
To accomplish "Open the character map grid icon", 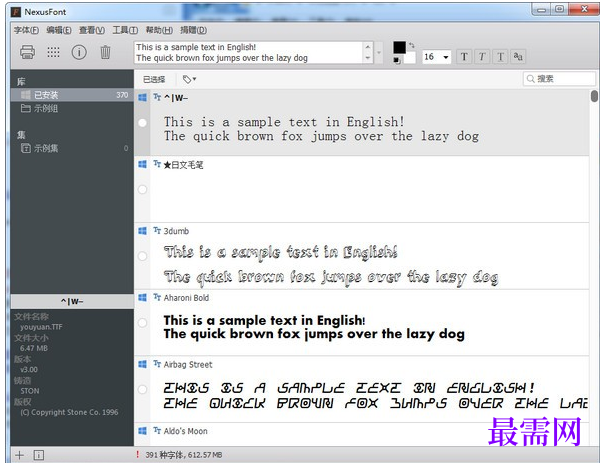I will tap(53, 52).
